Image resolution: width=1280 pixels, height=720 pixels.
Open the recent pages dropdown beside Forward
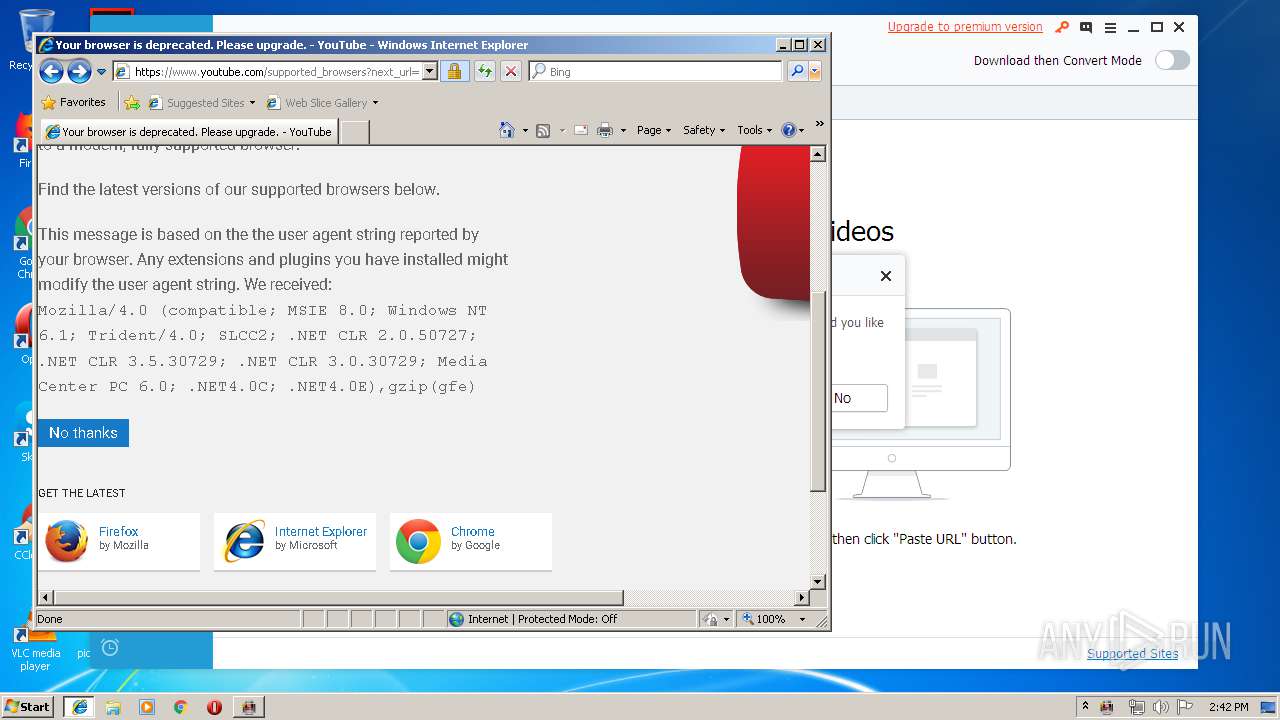click(101, 72)
